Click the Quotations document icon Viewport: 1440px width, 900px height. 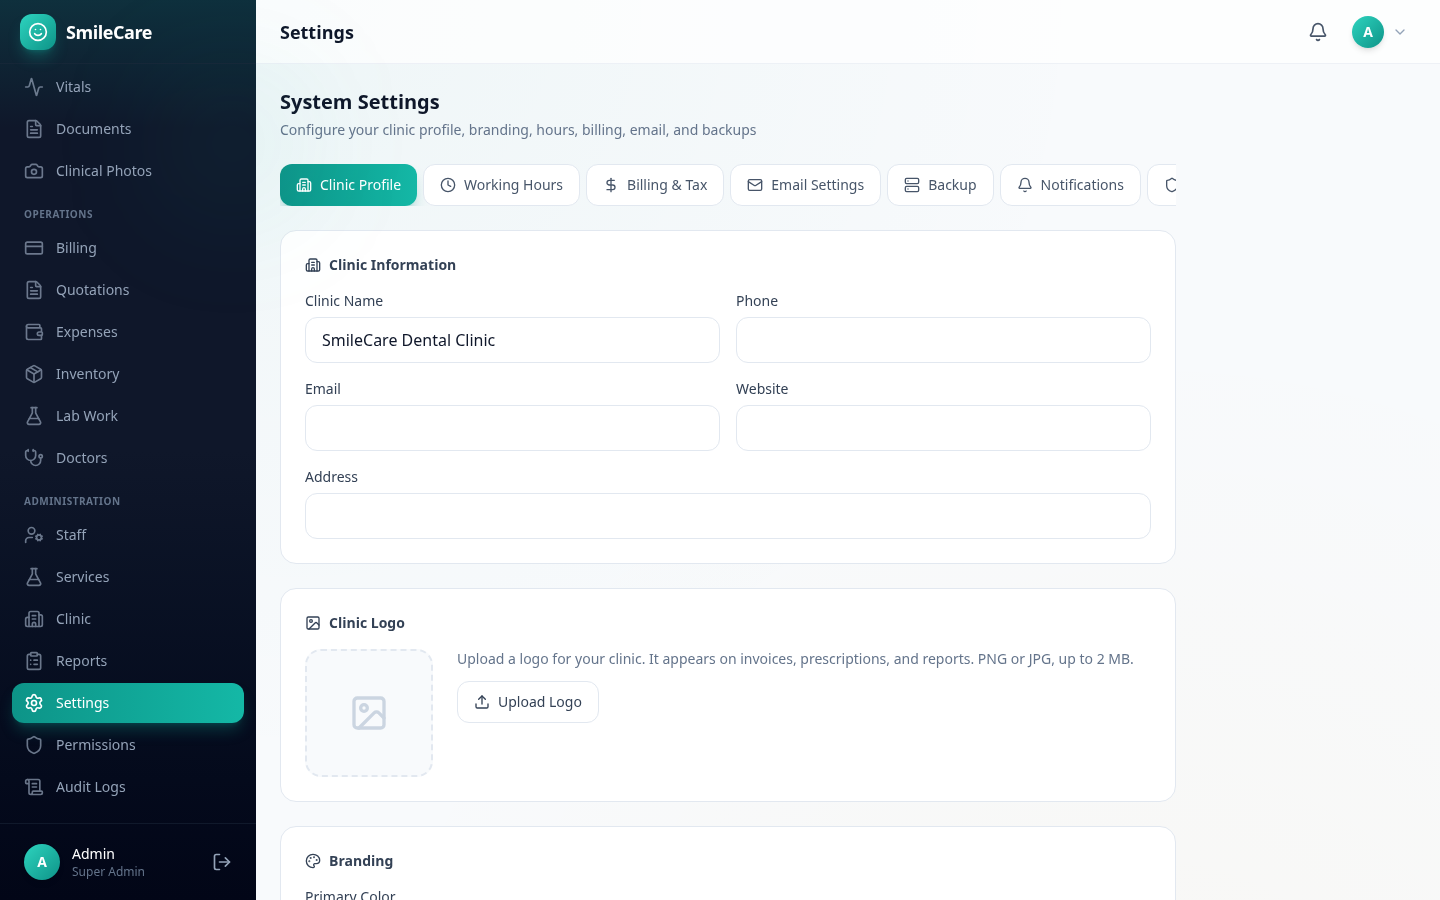tap(34, 290)
